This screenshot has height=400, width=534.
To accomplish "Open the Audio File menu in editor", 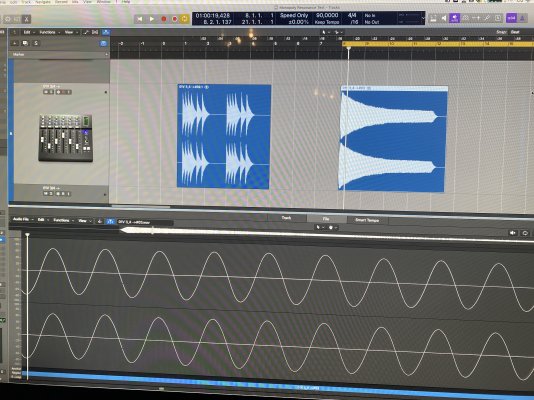I will point(22,219).
